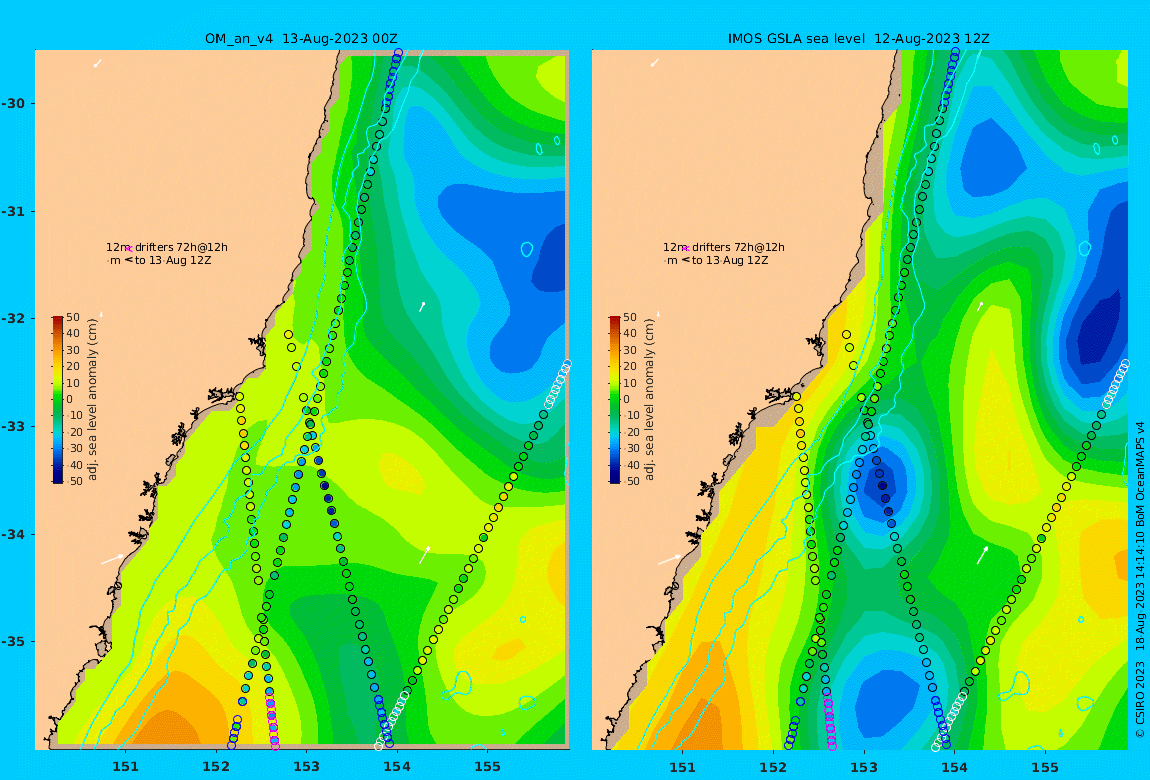Click the magenta drifter circles at the OM_an_v4 map's bottom
Image resolution: width=1150 pixels, height=780 pixels.
tap(272, 718)
